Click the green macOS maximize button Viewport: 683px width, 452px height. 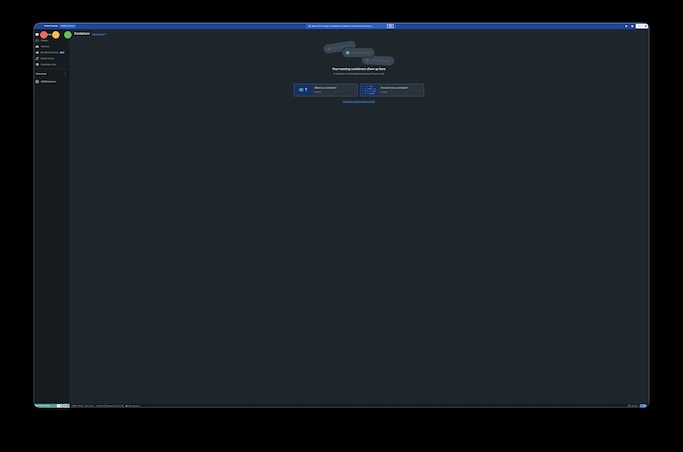click(68, 34)
